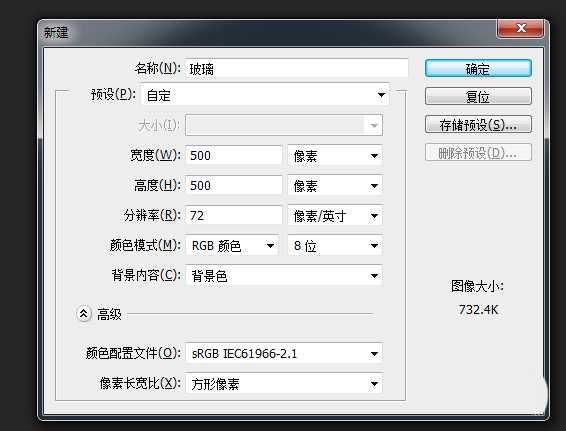Click the disabled 删除预设(D)... button

pos(478,152)
